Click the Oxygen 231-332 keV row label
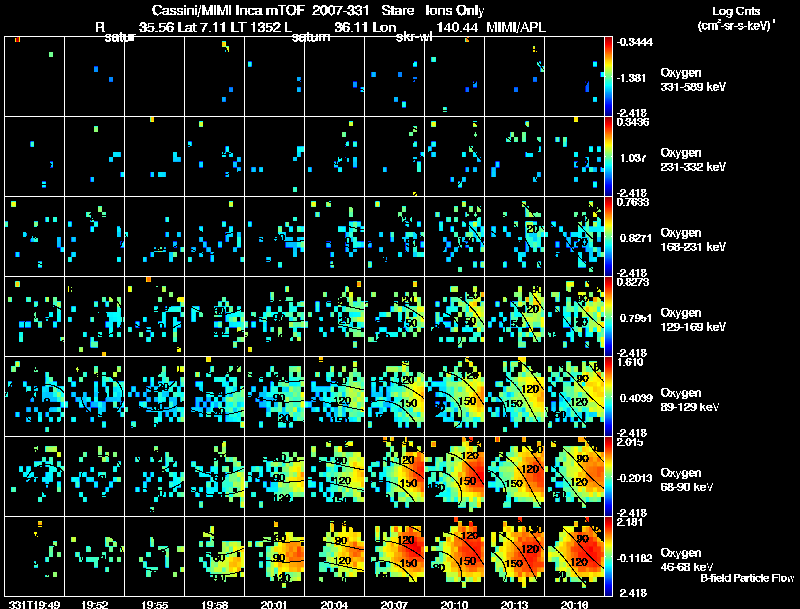The height and width of the screenshot is (609, 800). click(693, 160)
